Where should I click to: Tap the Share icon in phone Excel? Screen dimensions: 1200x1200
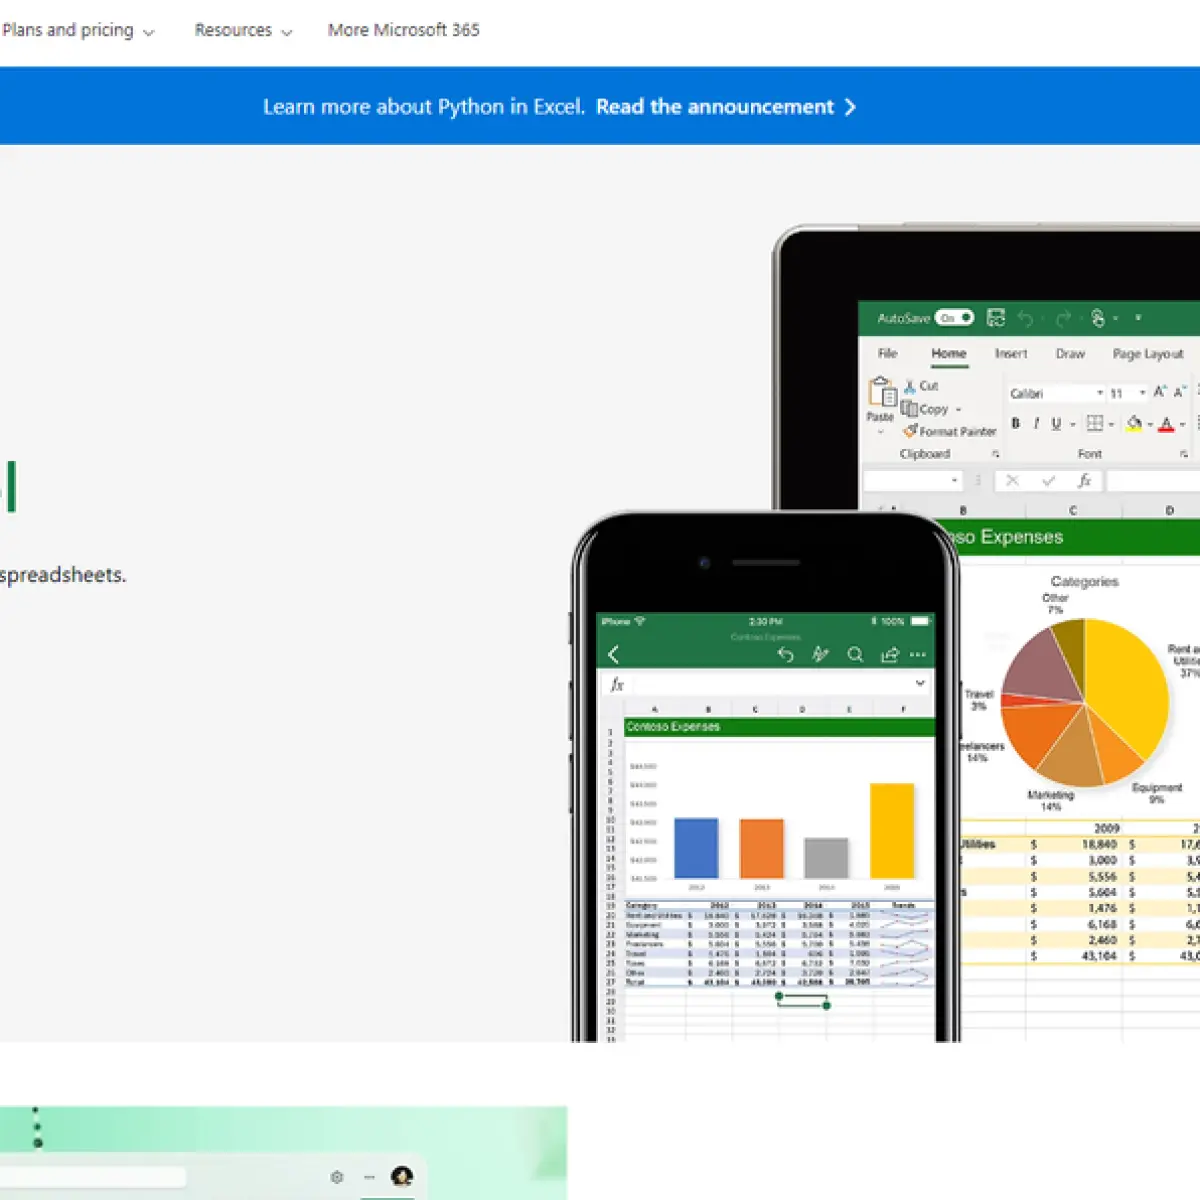pyautogui.click(x=889, y=655)
